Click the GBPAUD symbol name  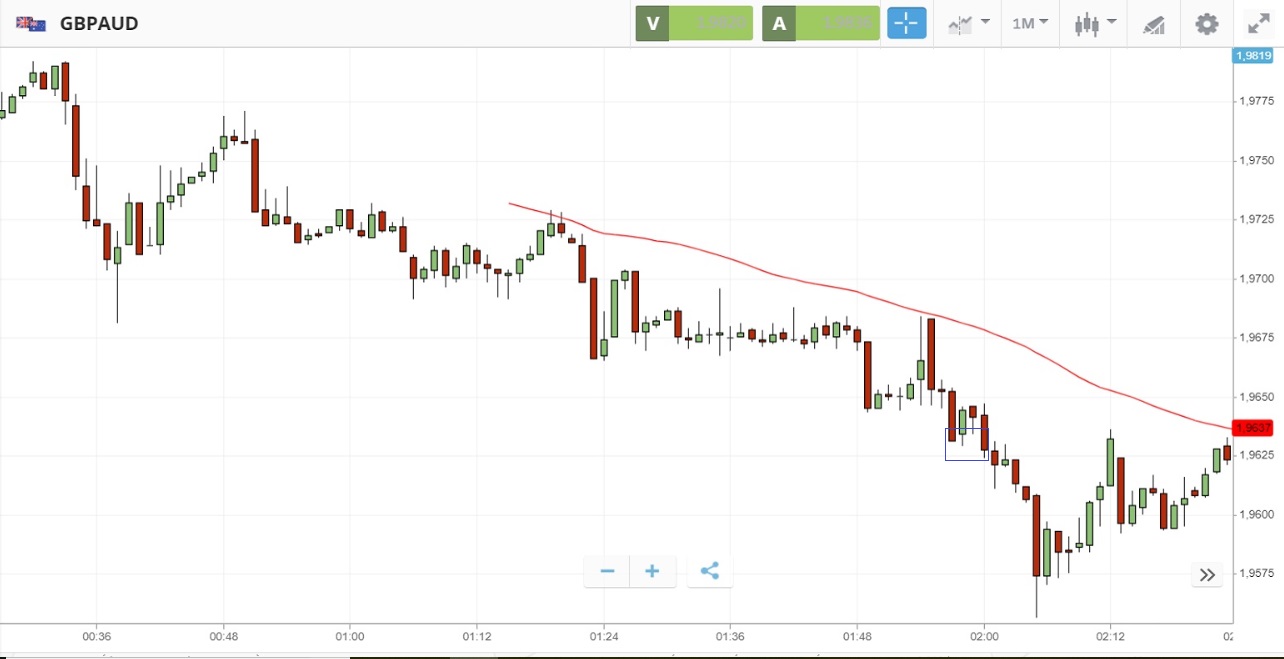coord(99,23)
